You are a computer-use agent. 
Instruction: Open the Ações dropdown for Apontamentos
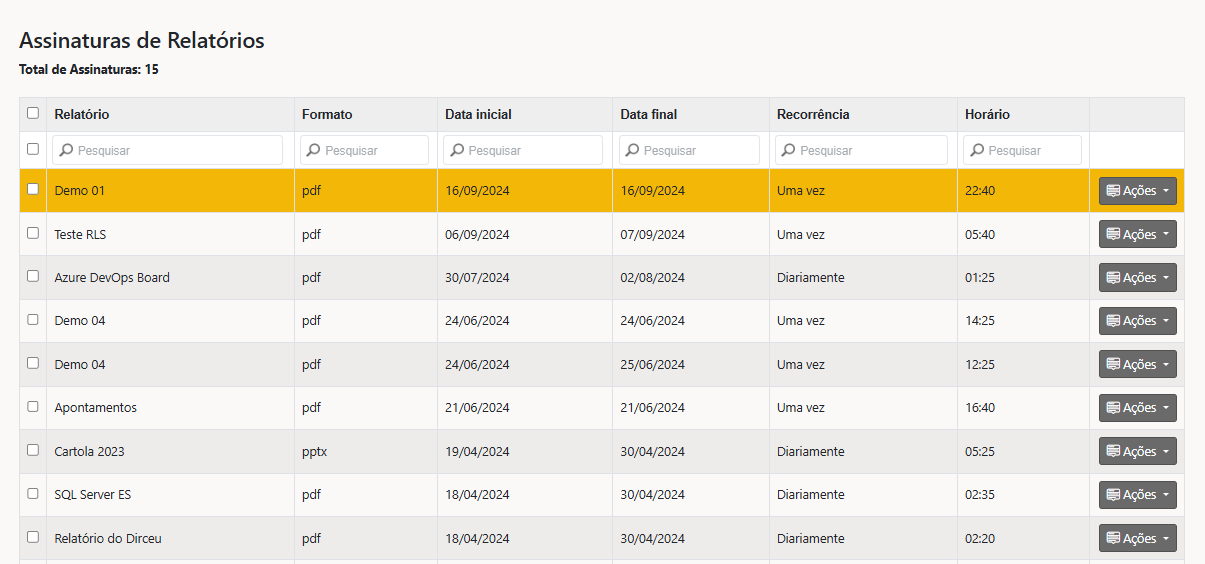pyautogui.click(x=1137, y=408)
